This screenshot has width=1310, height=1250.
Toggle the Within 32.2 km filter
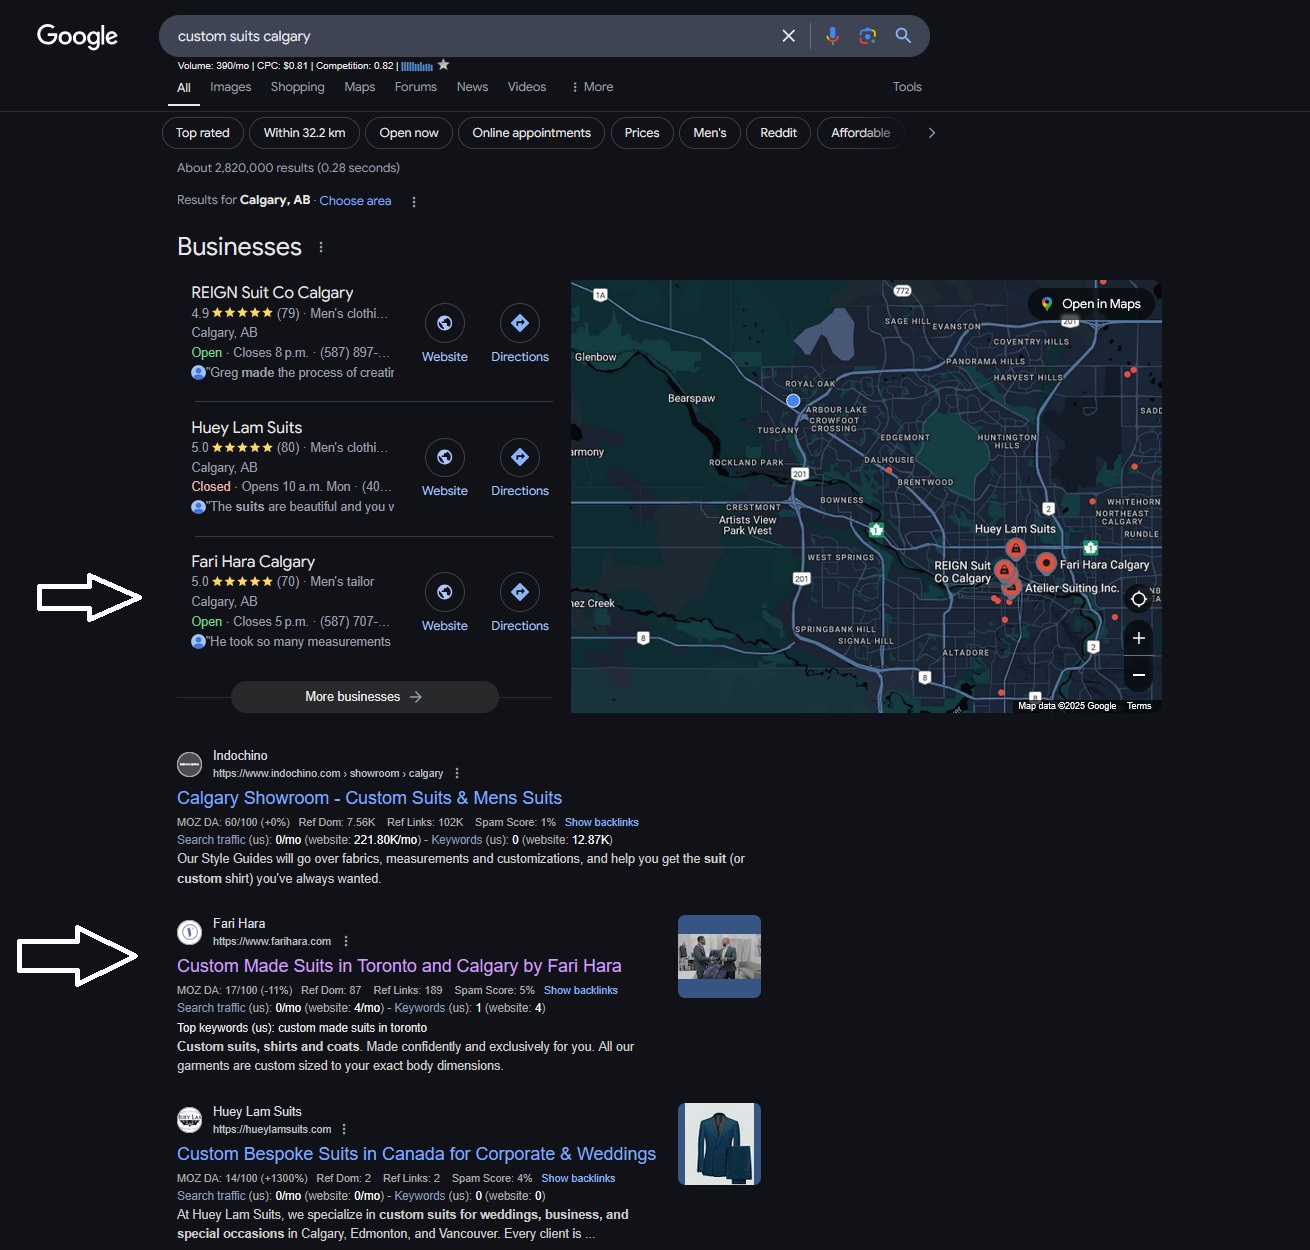tap(304, 133)
